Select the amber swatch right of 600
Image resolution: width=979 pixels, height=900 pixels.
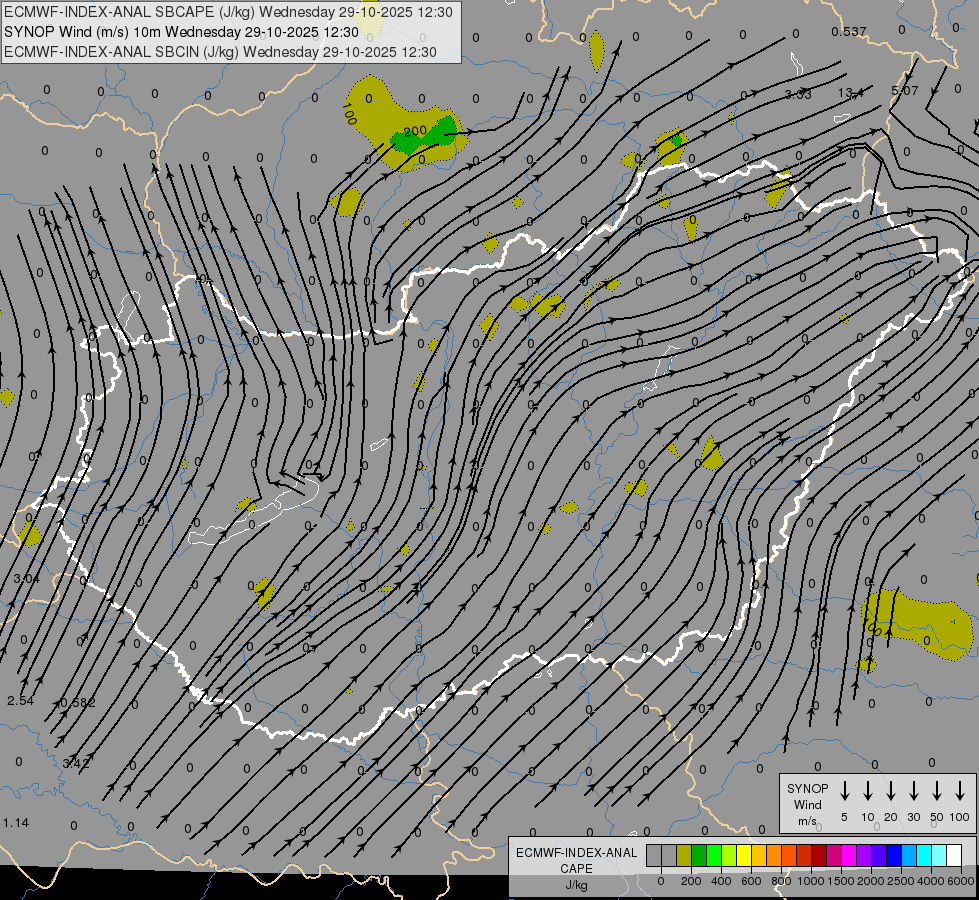[x=759, y=855]
